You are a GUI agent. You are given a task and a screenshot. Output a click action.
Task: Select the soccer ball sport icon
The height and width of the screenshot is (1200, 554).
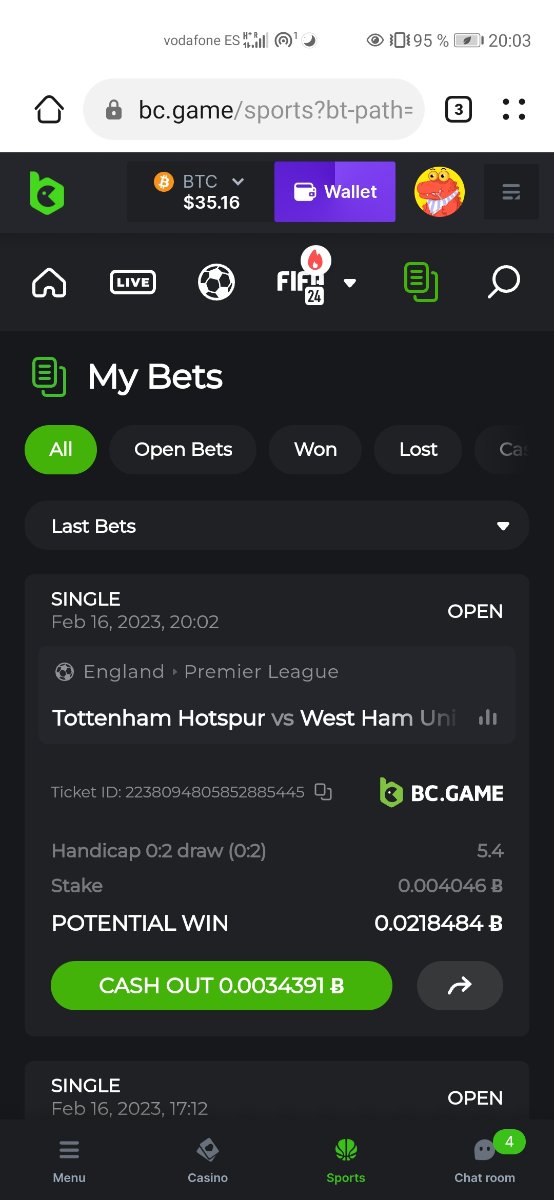(216, 283)
